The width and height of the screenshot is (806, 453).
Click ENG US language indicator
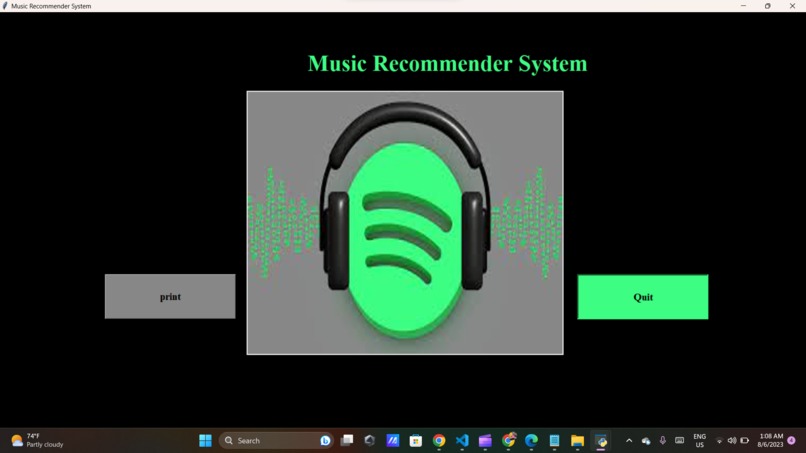[700, 441]
